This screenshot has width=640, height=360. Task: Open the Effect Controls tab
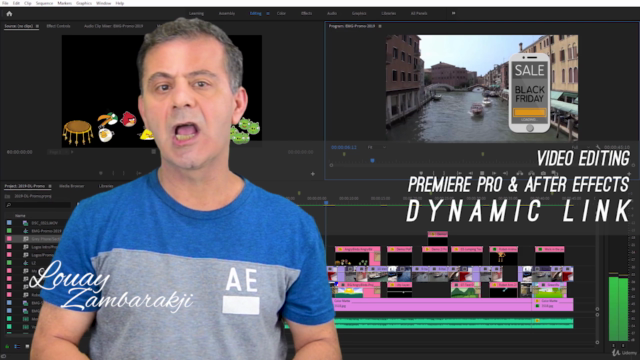58,26
